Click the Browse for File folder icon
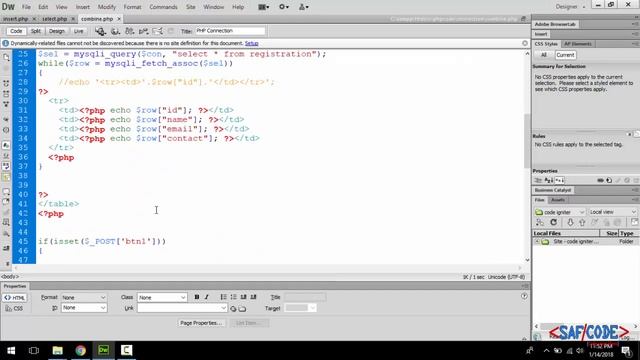 click(242, 309)
